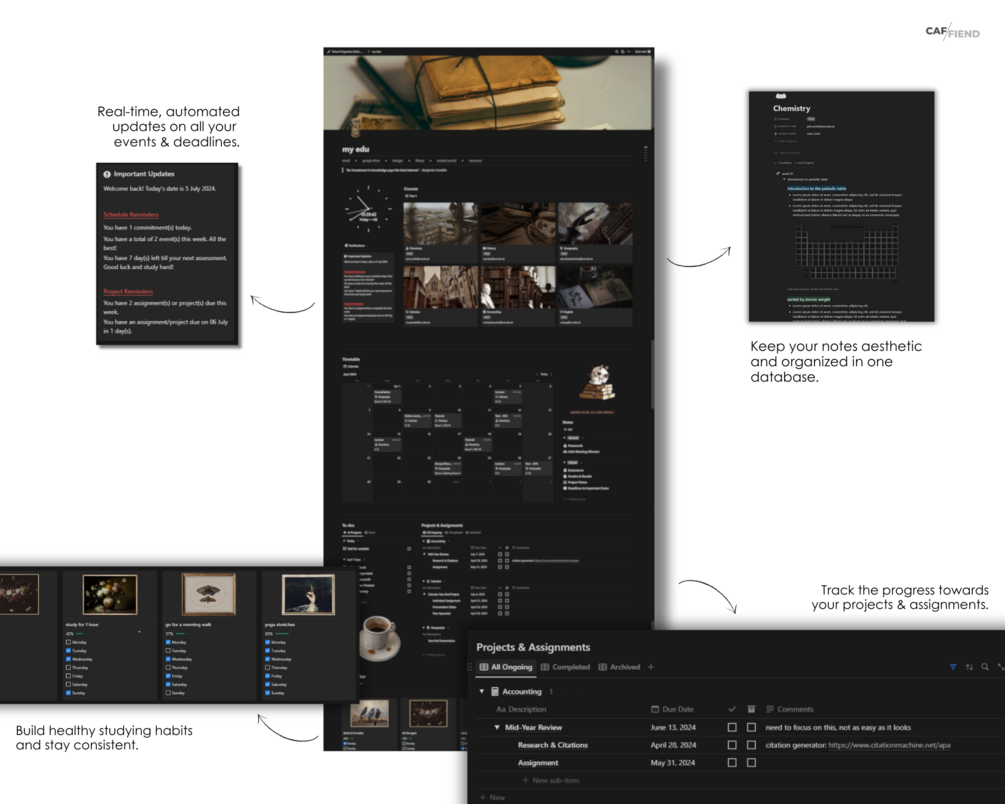Click New at the bottom of Accounting group
The height and width of the screenshot is (804, 1005).
(492, 798)
